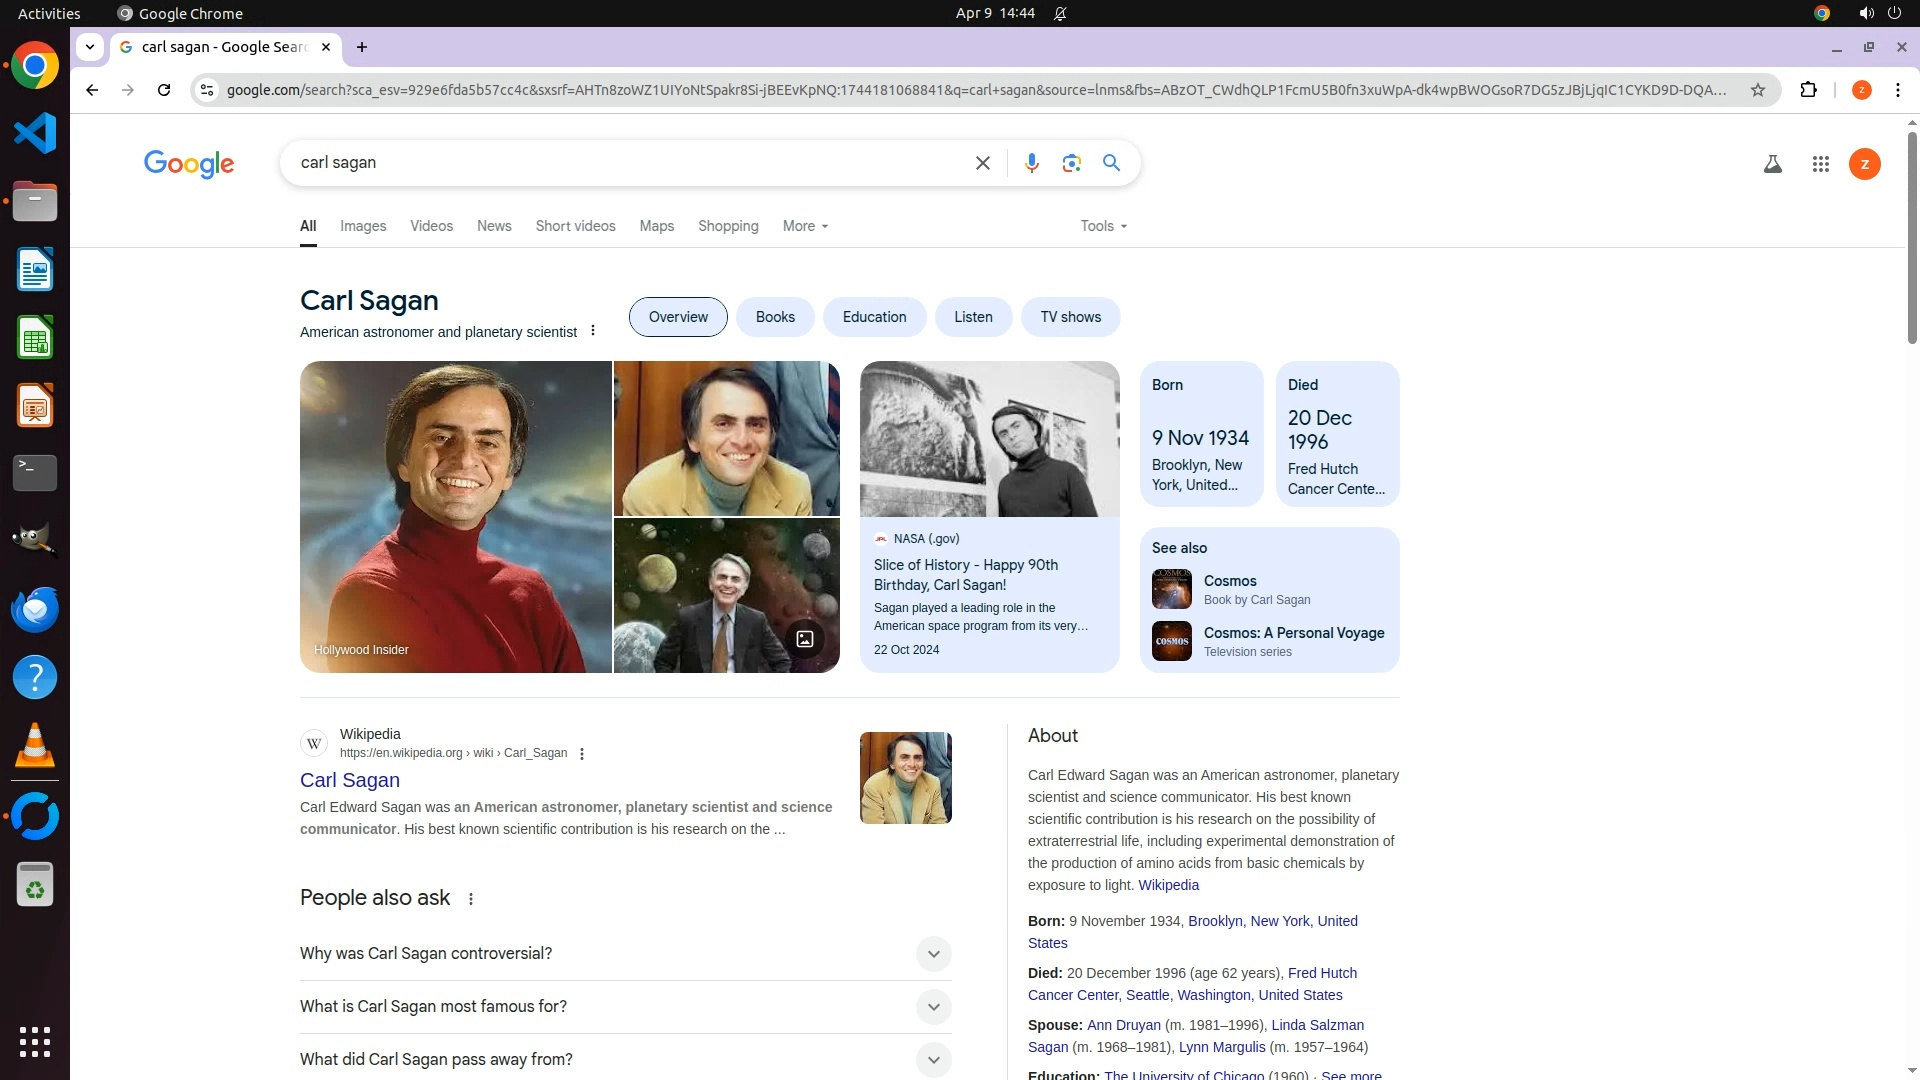Clear the search box with X icon

click(x=982, y=163)
